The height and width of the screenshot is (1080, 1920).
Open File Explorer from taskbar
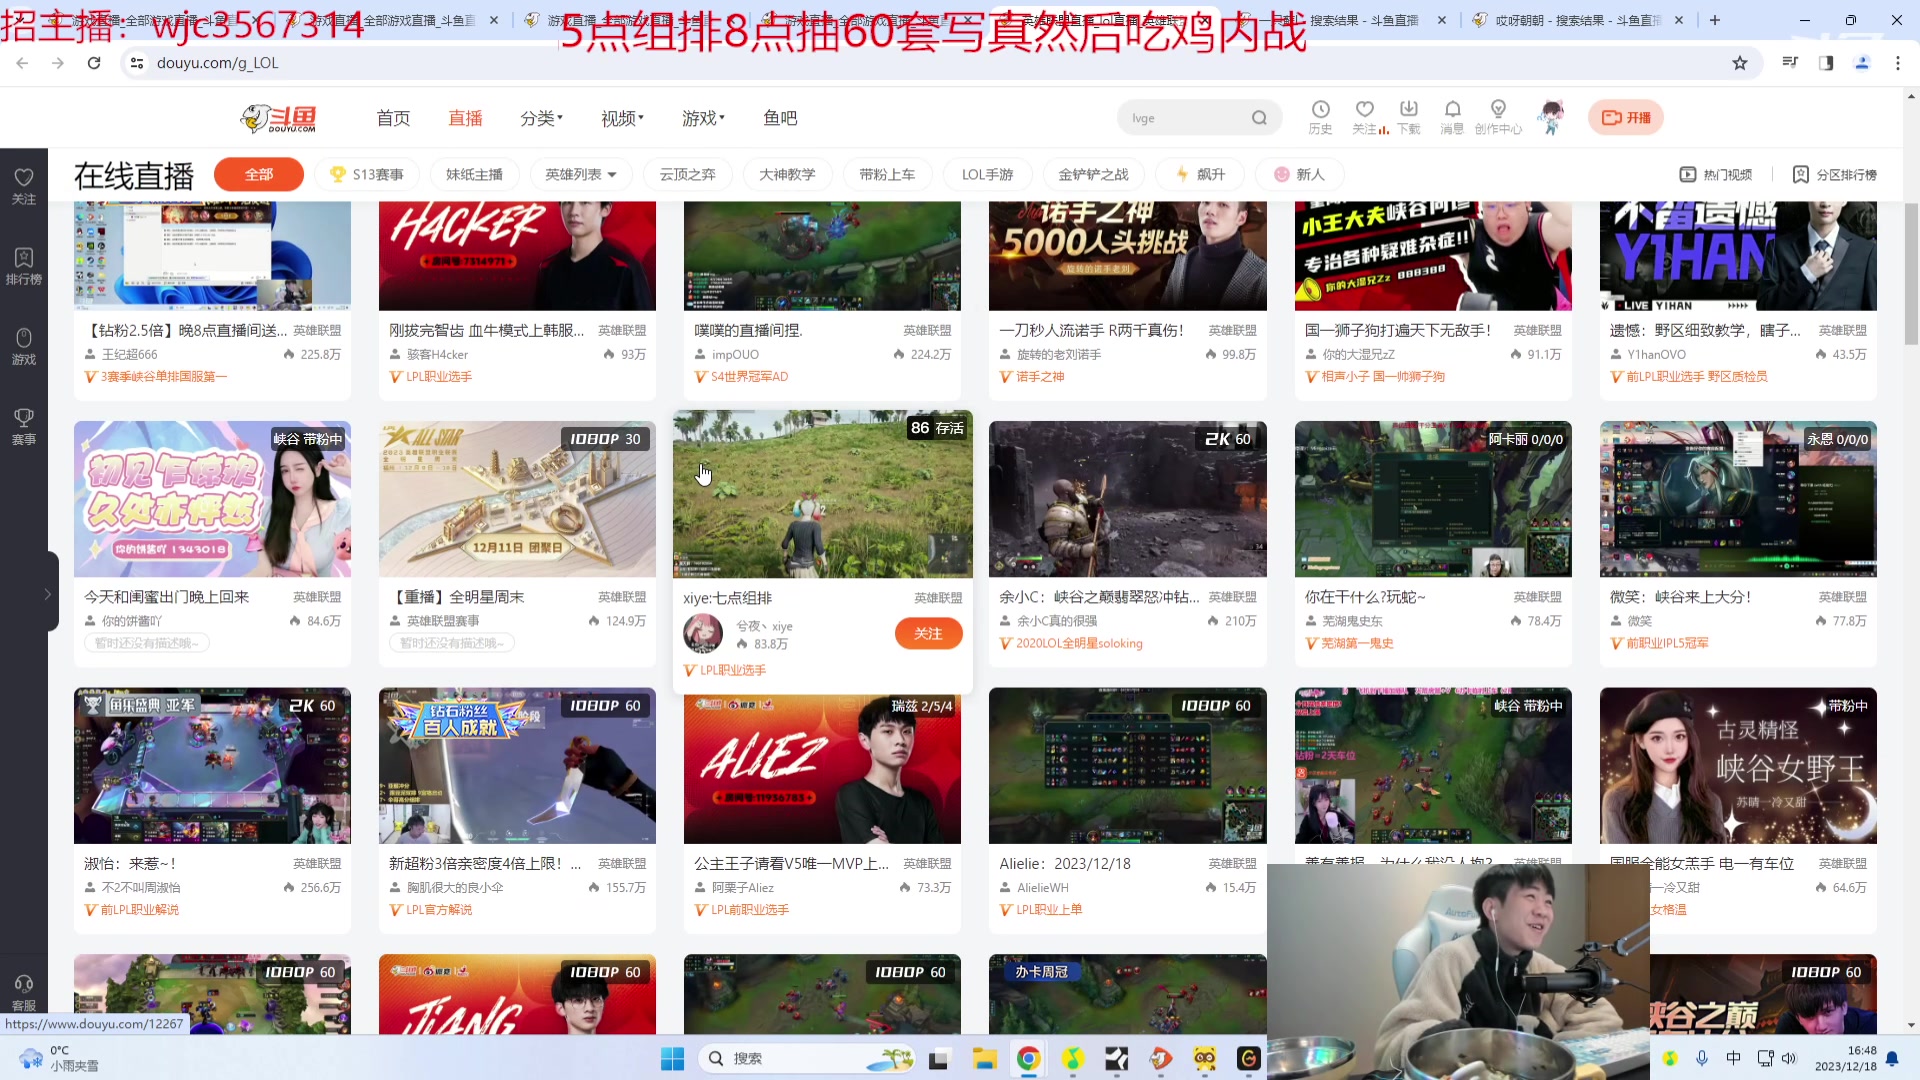coord(984,1058)
